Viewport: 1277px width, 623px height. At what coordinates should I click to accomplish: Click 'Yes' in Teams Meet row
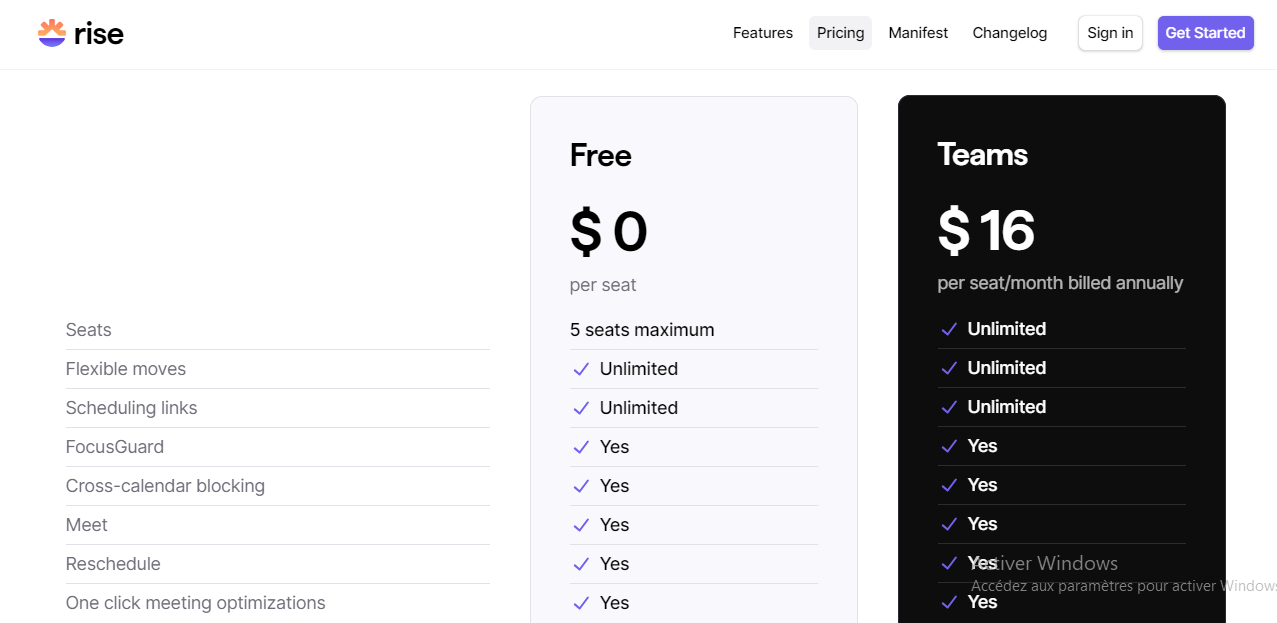click(x=983, y=524)
